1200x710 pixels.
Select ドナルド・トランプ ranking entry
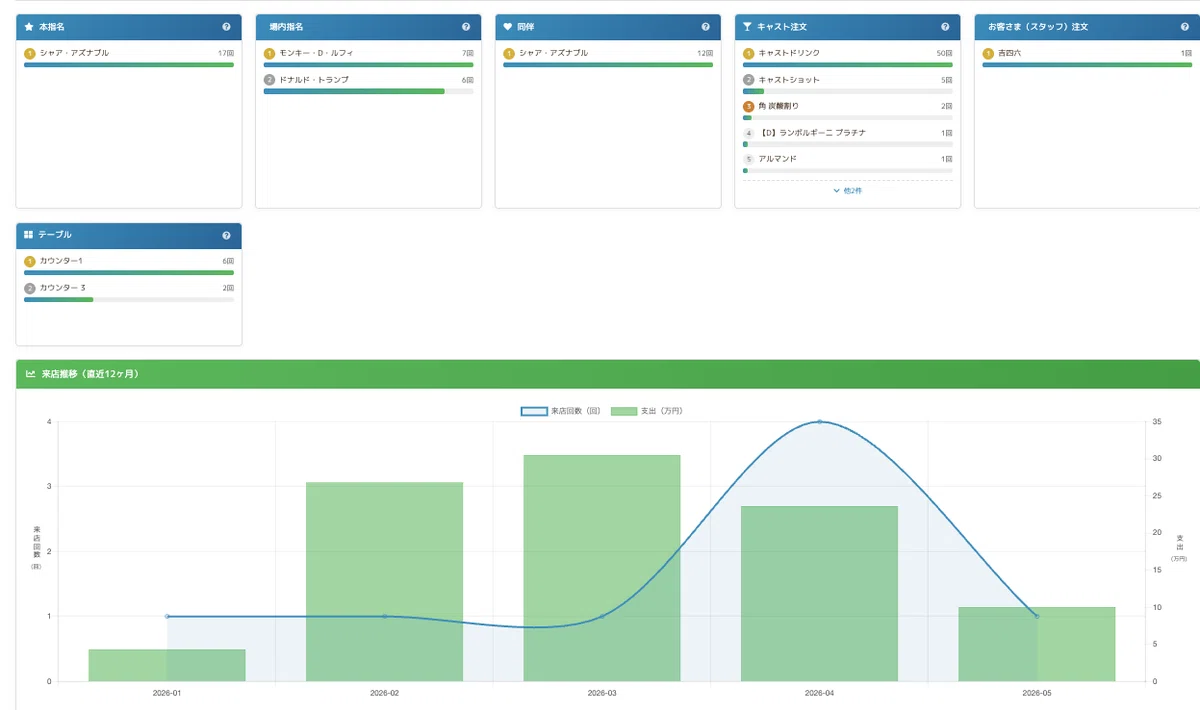(369, 84)
